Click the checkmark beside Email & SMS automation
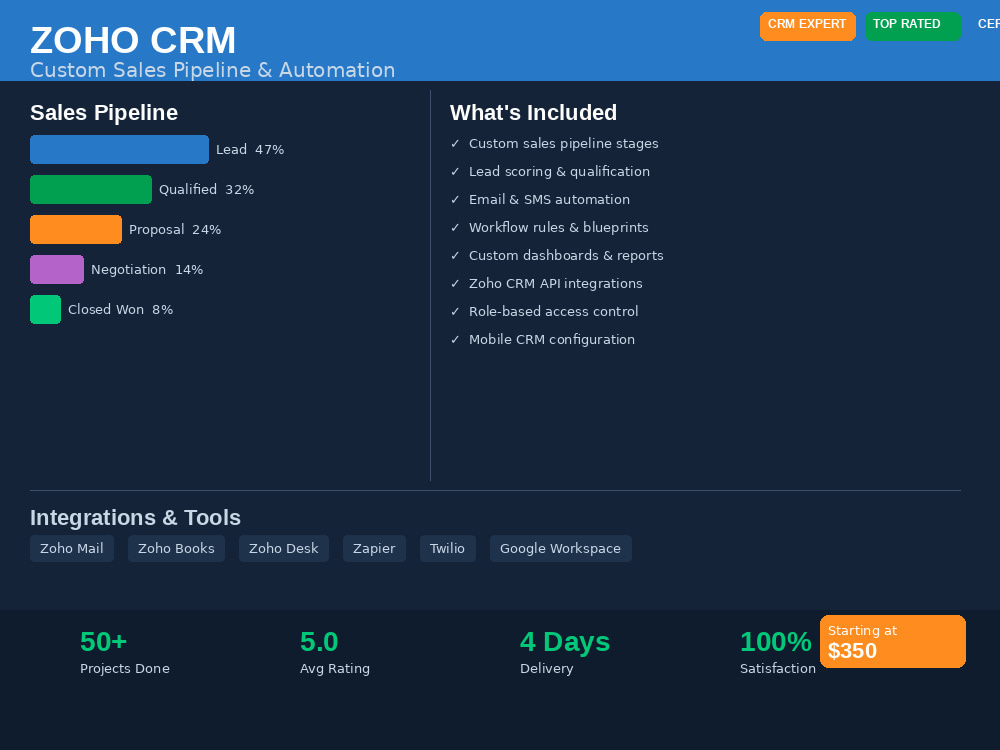Viewport: 1000px width, 750px height. coord(455,200)
